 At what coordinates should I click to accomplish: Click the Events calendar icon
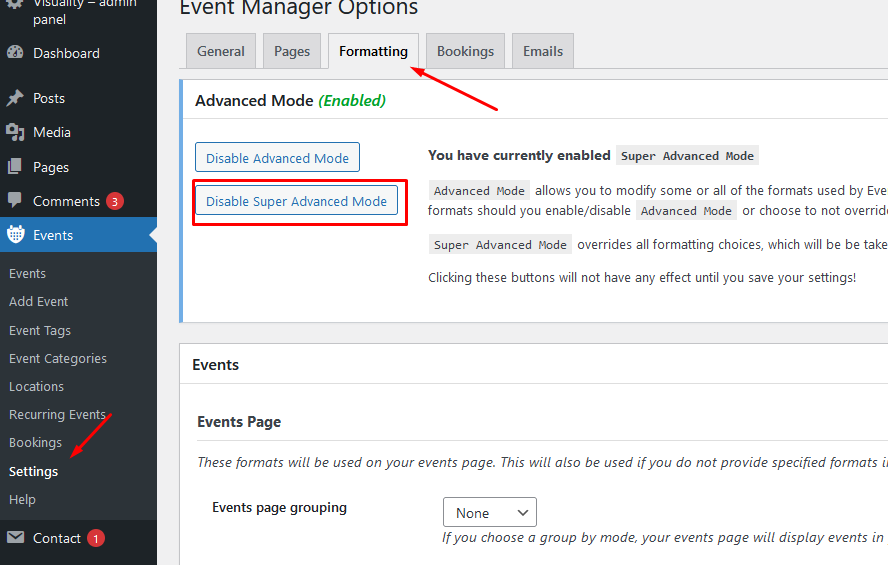pos(15,235)
